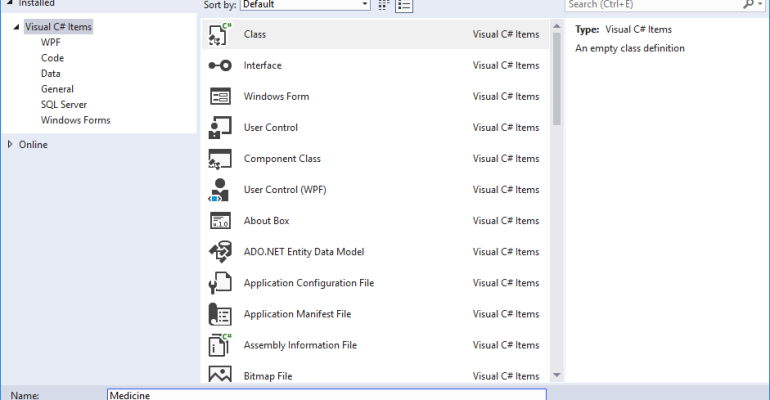Choose the Windows Form template icon
The width and height of the screenshot is (770, 400).
coord(220,96)
